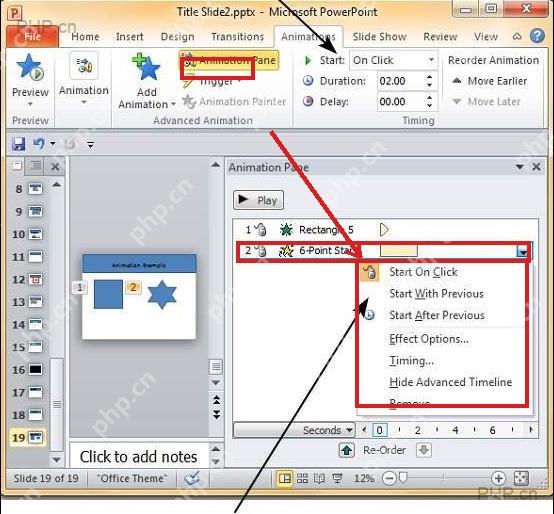This screenshot has height=514, width=554.
Task: Open the Animation gallery icon
Action: click(84, 65)
